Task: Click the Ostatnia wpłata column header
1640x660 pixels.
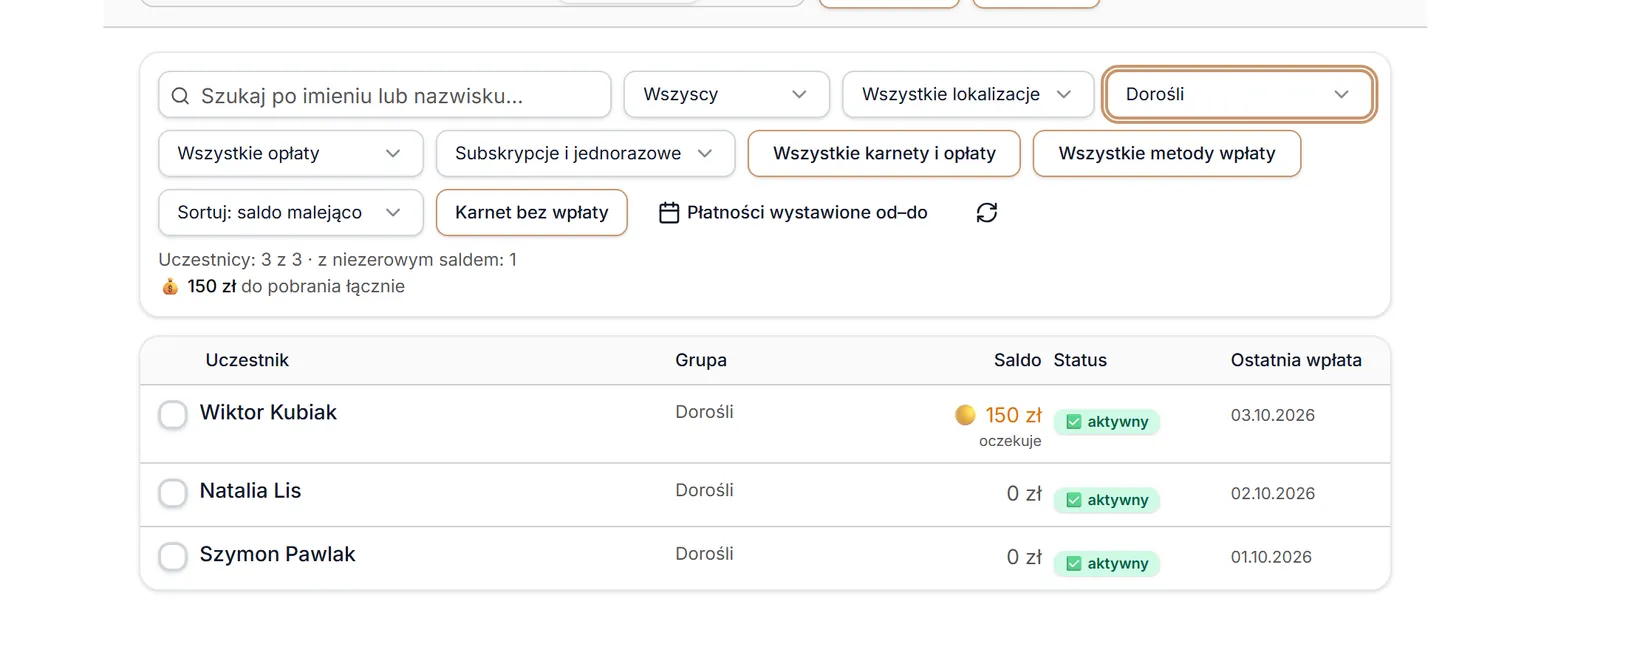Action: (x=1296, y=360)
